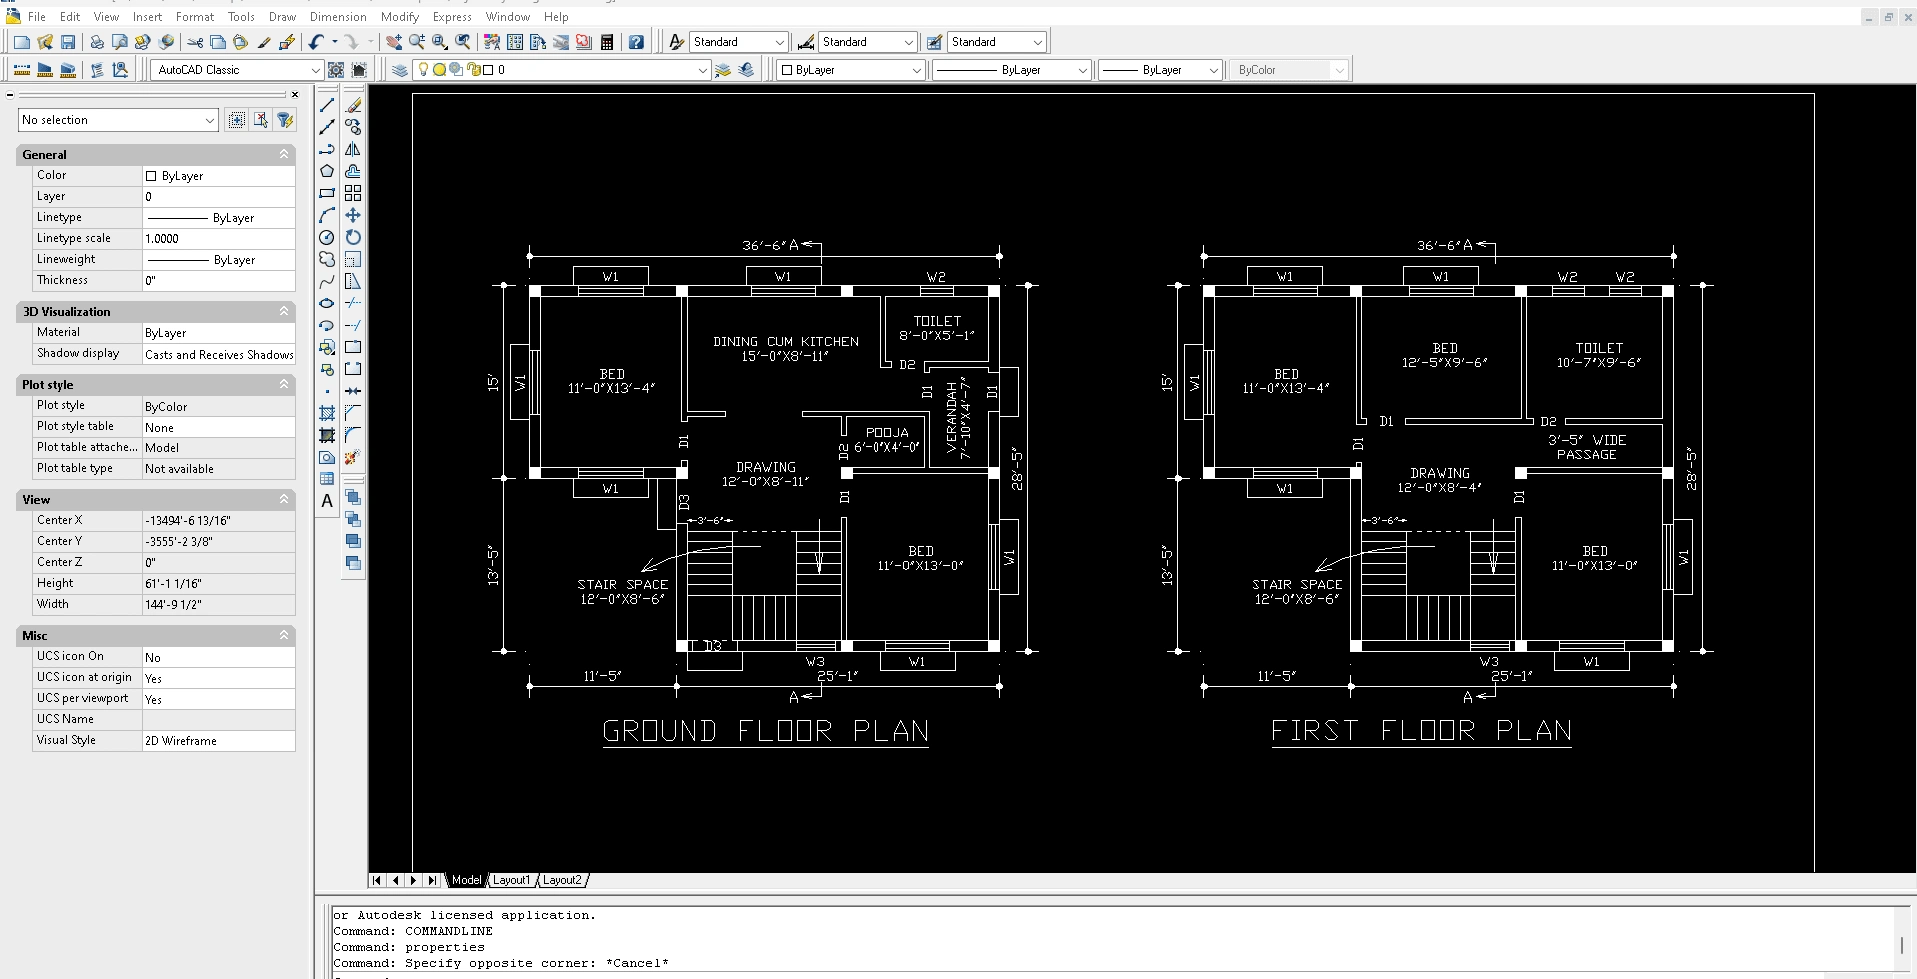Collapse the Plot style section
1917x979 pixels.
point(284,384)
